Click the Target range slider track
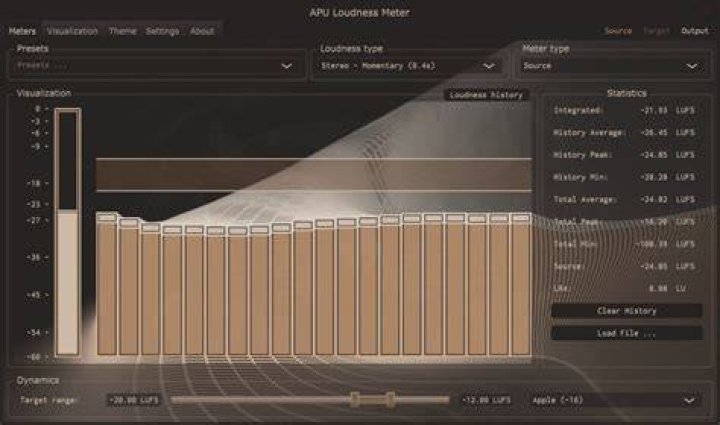This screenshot has width=720, height=425. pos(310,400)
